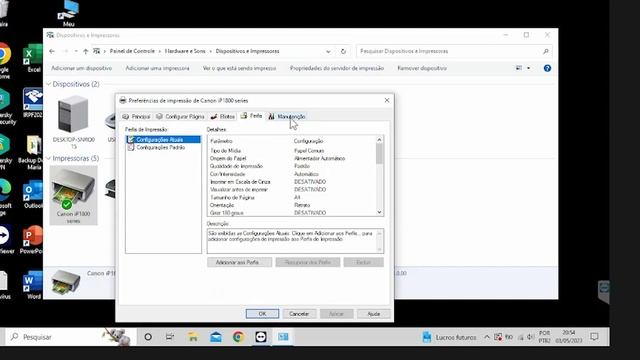Switch to the Principal tab

click(x=136, y=117)
